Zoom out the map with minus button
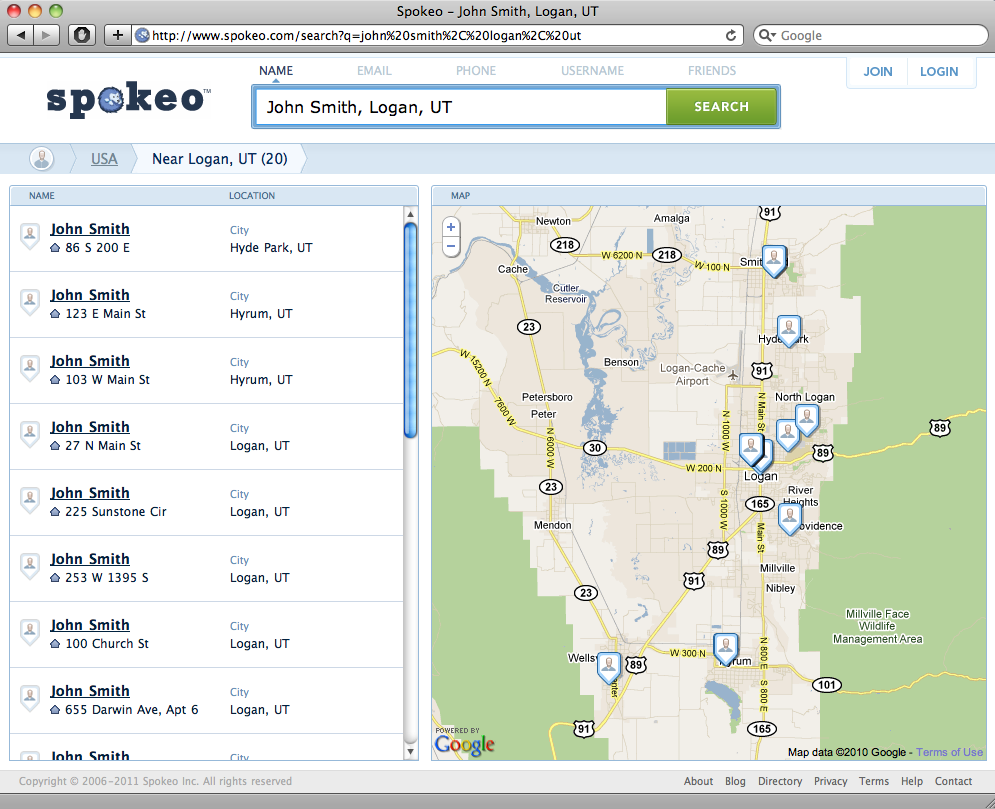Viewport: 995px width, 809px height. [x=451, y=246]
